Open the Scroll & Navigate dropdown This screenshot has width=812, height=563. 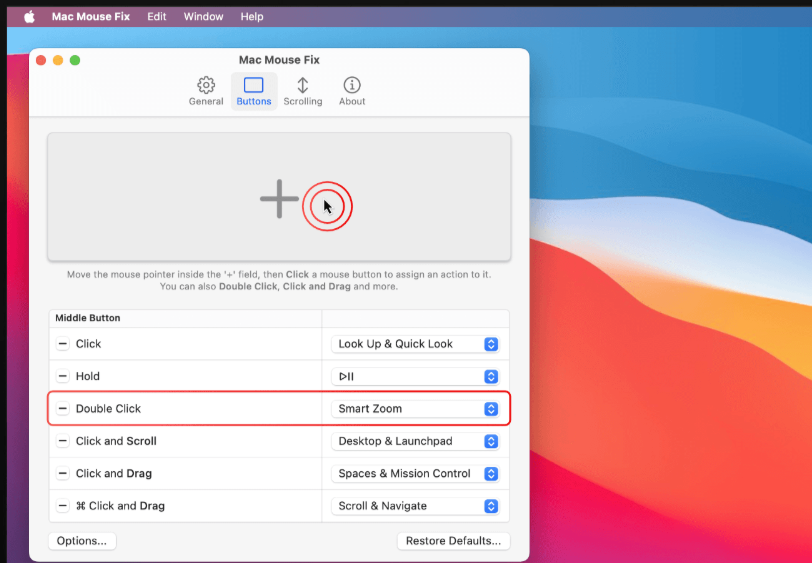[x=415, y=506]
